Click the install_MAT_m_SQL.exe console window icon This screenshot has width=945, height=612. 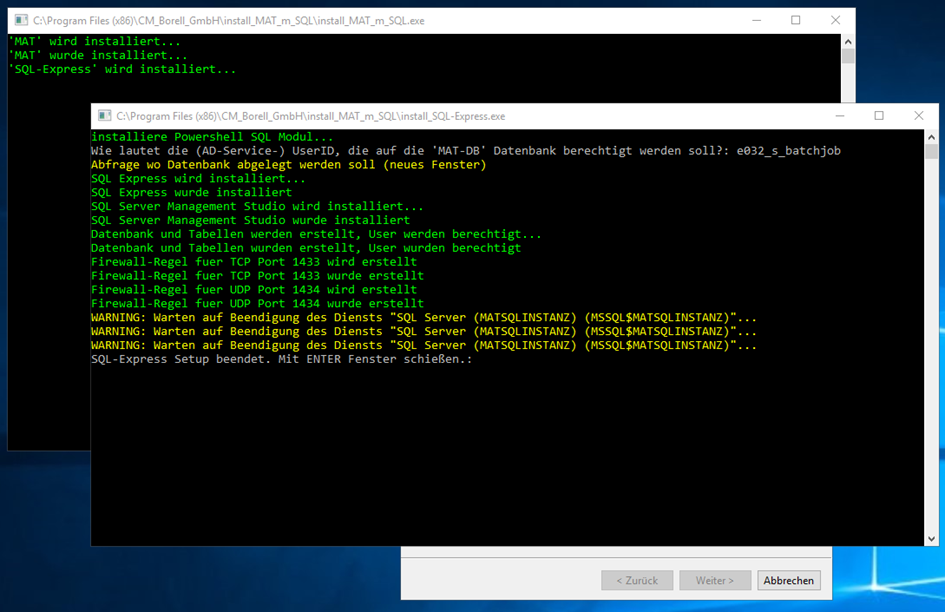coord(22,21)
